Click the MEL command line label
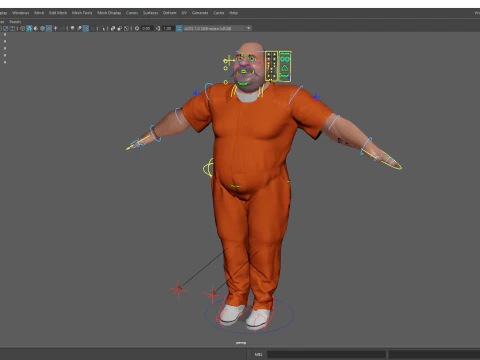The width and height of the screenshot is (480, 360). [x=258, y=354]
